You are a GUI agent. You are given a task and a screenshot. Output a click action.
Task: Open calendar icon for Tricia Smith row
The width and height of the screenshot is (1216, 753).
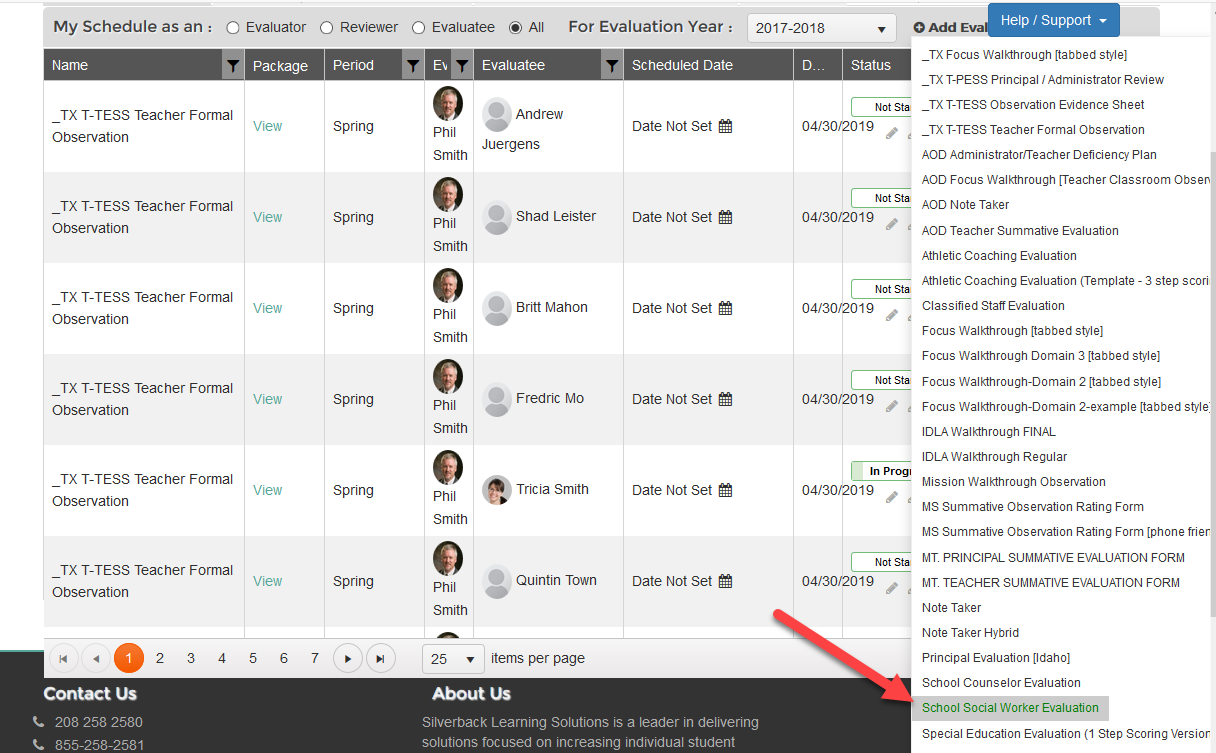click(x=726, y=490)
